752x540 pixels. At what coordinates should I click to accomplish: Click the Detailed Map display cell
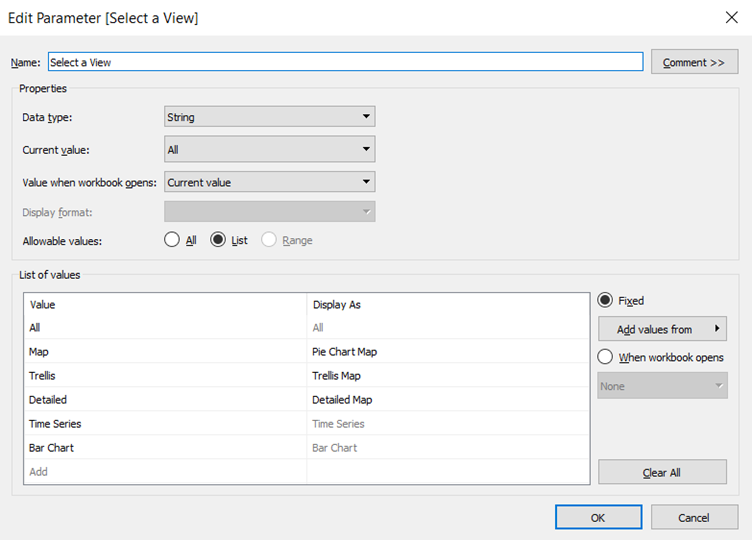(446, 400)
